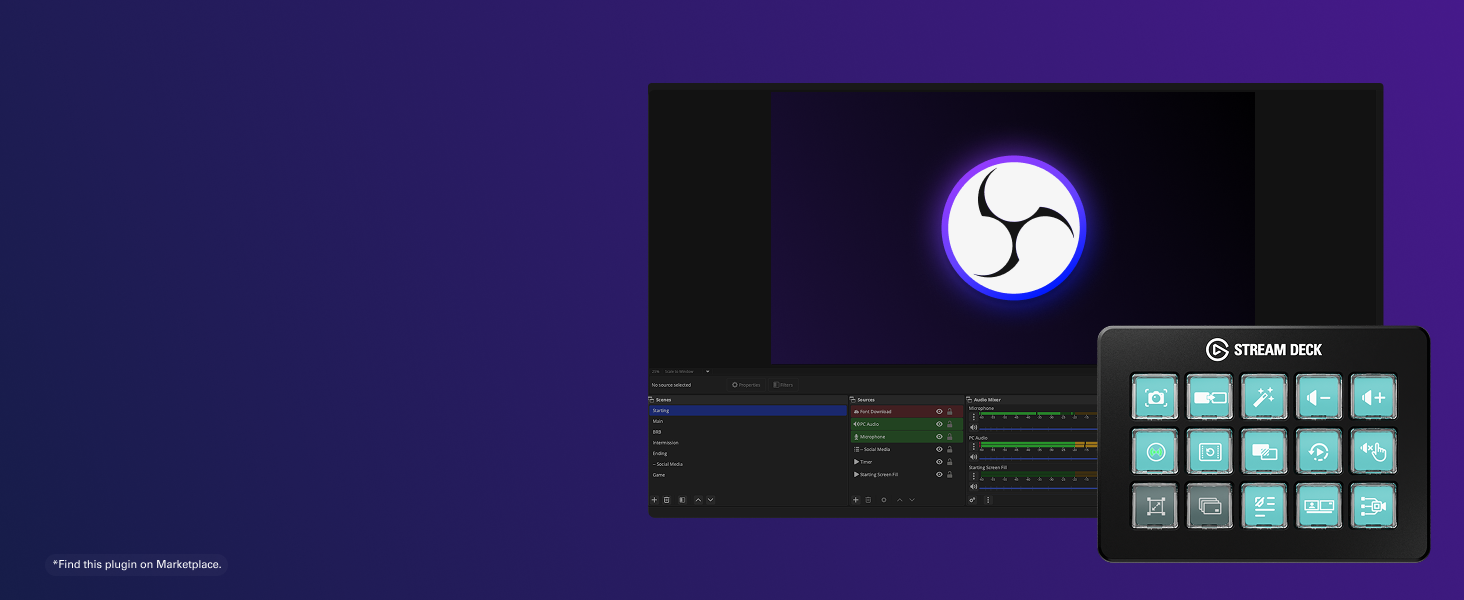Viewport: 1464px width, 600px height.
Task: Open scene filters icon in Scenes toolbar
Action: coord(682,499)
